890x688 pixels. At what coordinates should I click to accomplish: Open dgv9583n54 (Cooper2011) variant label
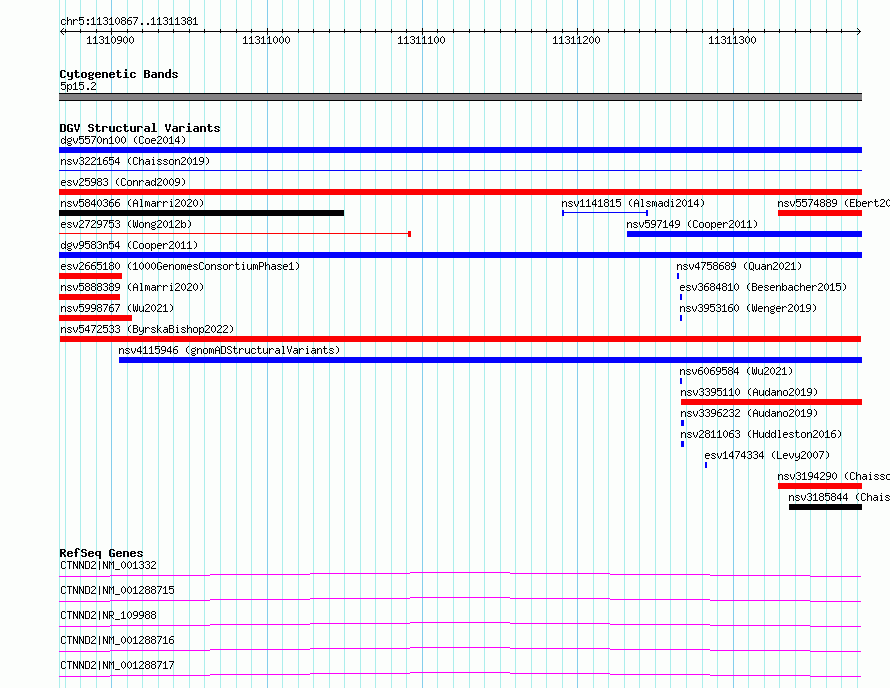point(129,245)
